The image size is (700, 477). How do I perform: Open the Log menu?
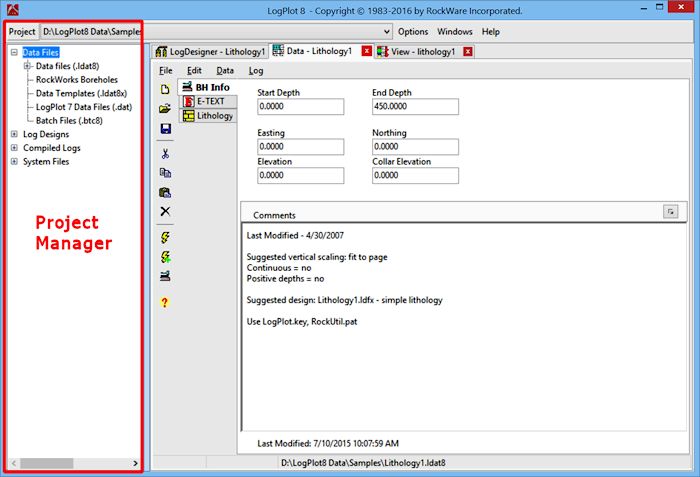pos(256,71)
